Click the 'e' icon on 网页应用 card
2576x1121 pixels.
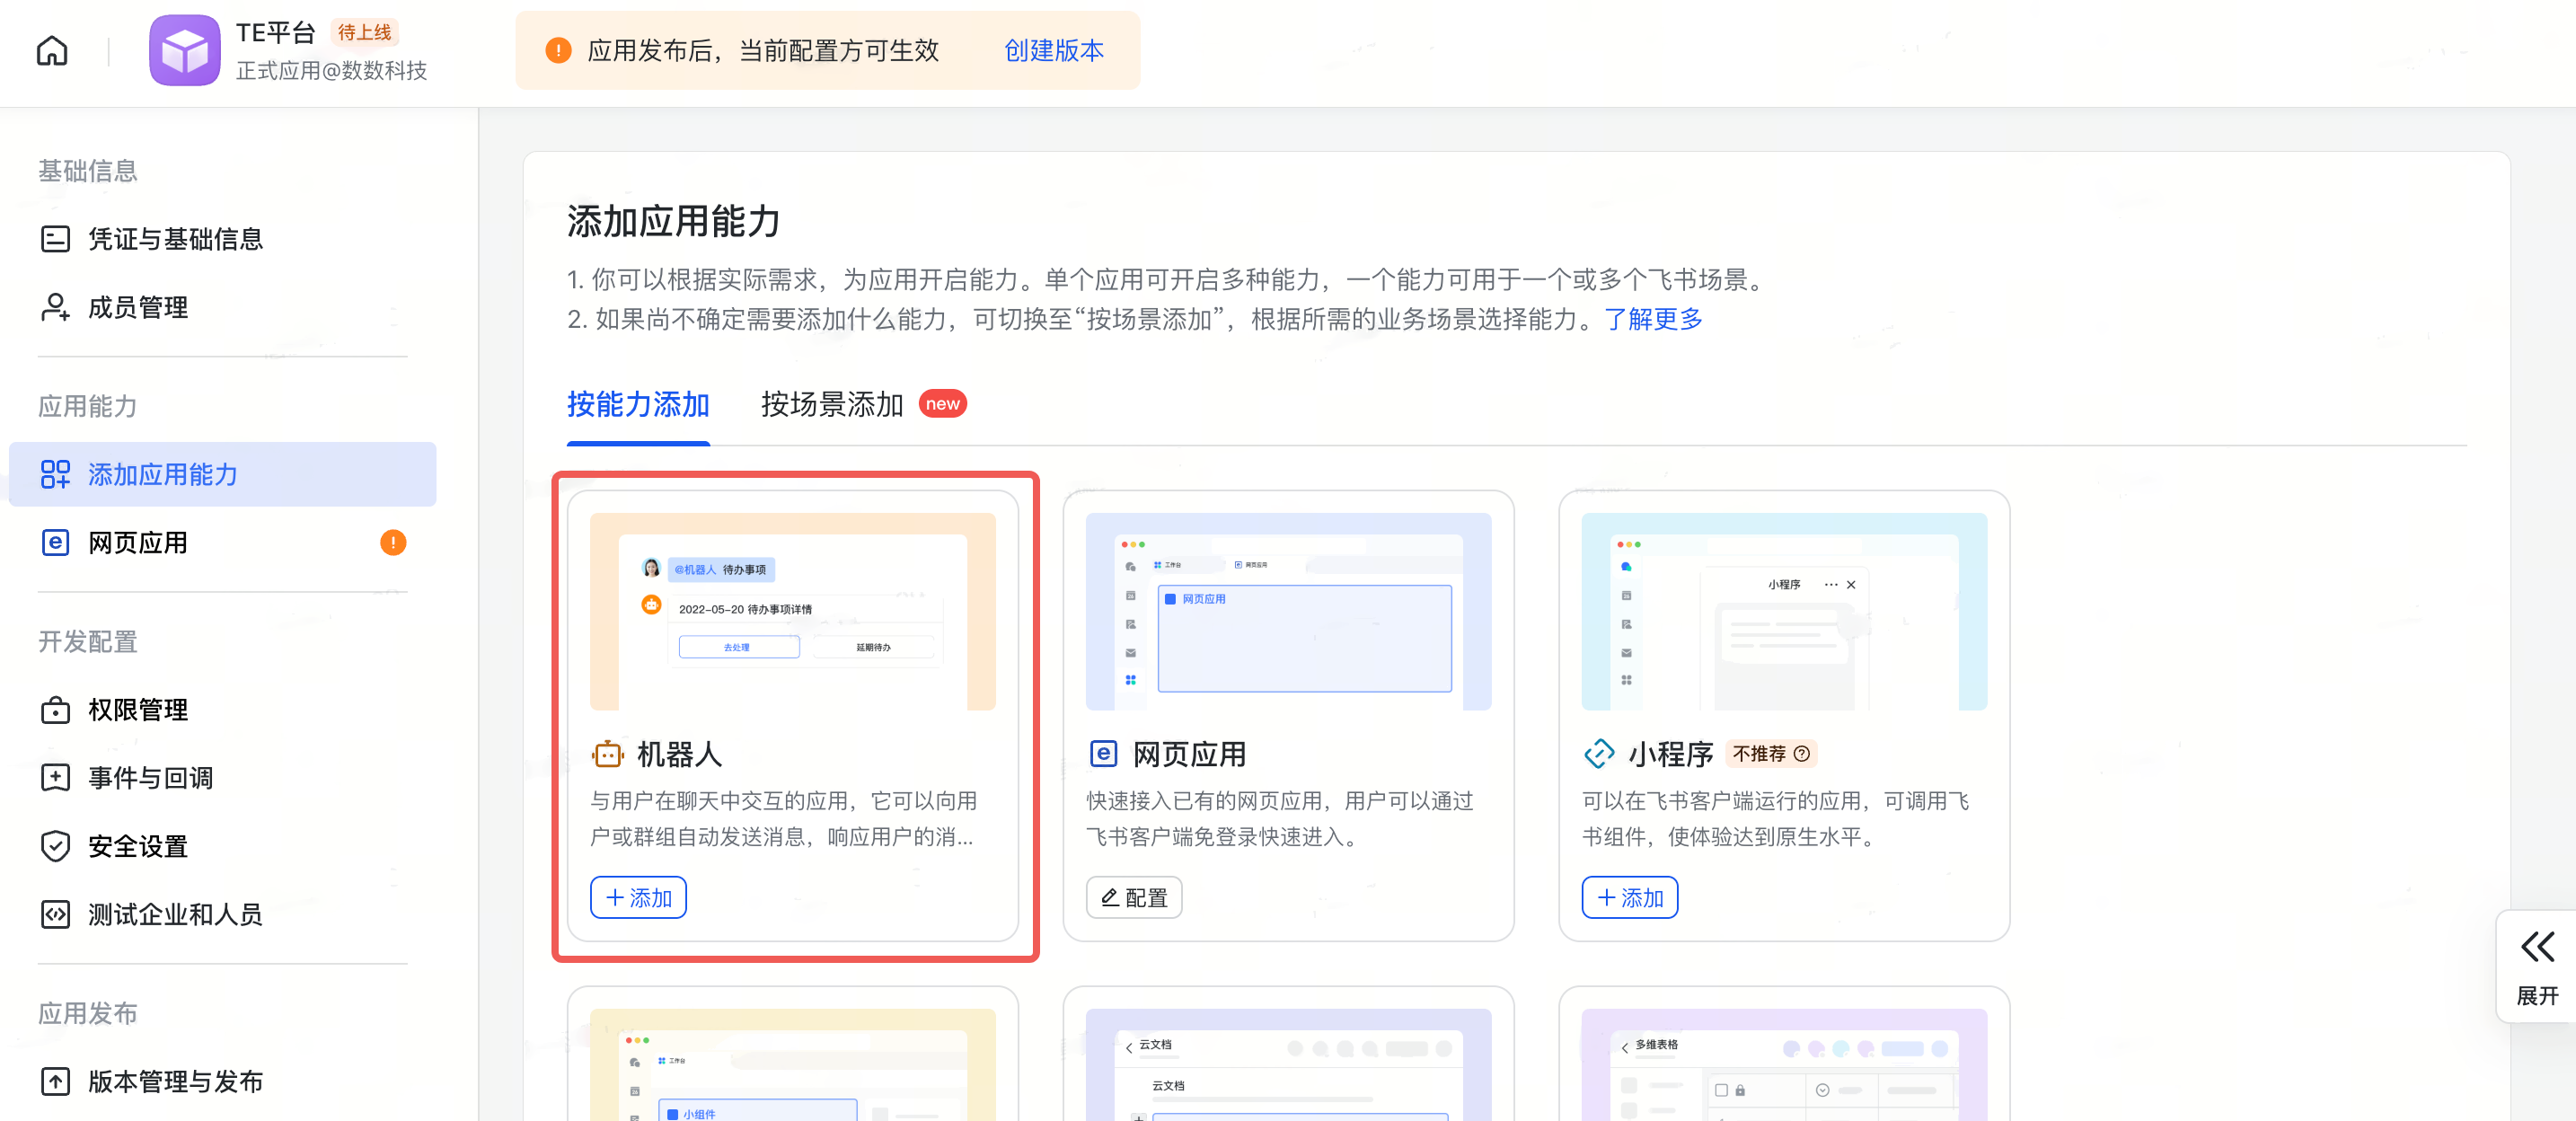[x=1103, y=753]
